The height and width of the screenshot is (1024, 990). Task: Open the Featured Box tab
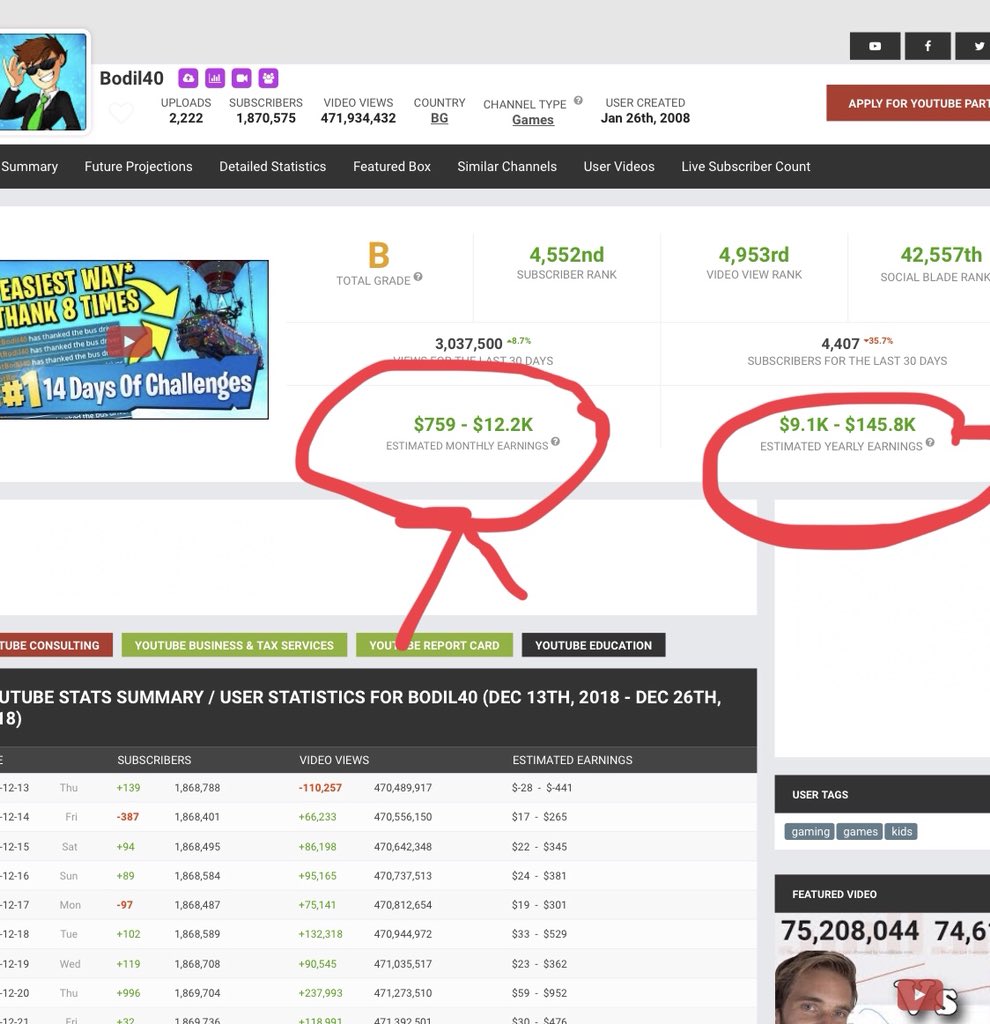[x=392, y=167]
